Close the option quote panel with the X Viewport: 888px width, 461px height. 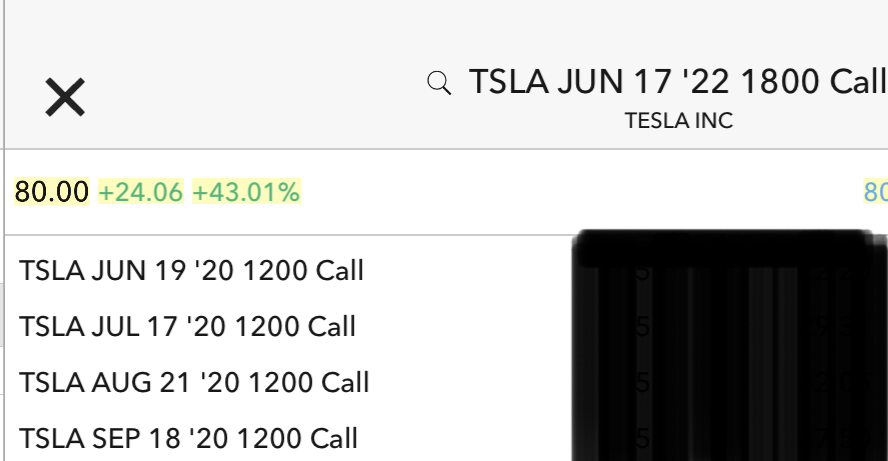click(65, 98)
